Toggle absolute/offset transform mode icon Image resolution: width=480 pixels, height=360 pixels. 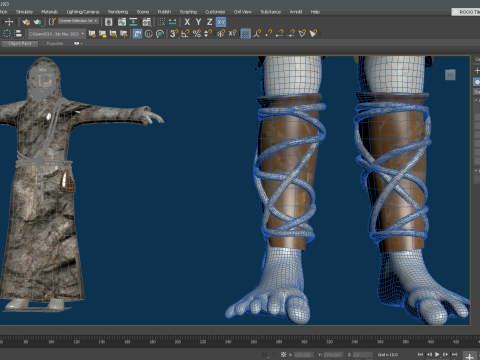point(283,354)
